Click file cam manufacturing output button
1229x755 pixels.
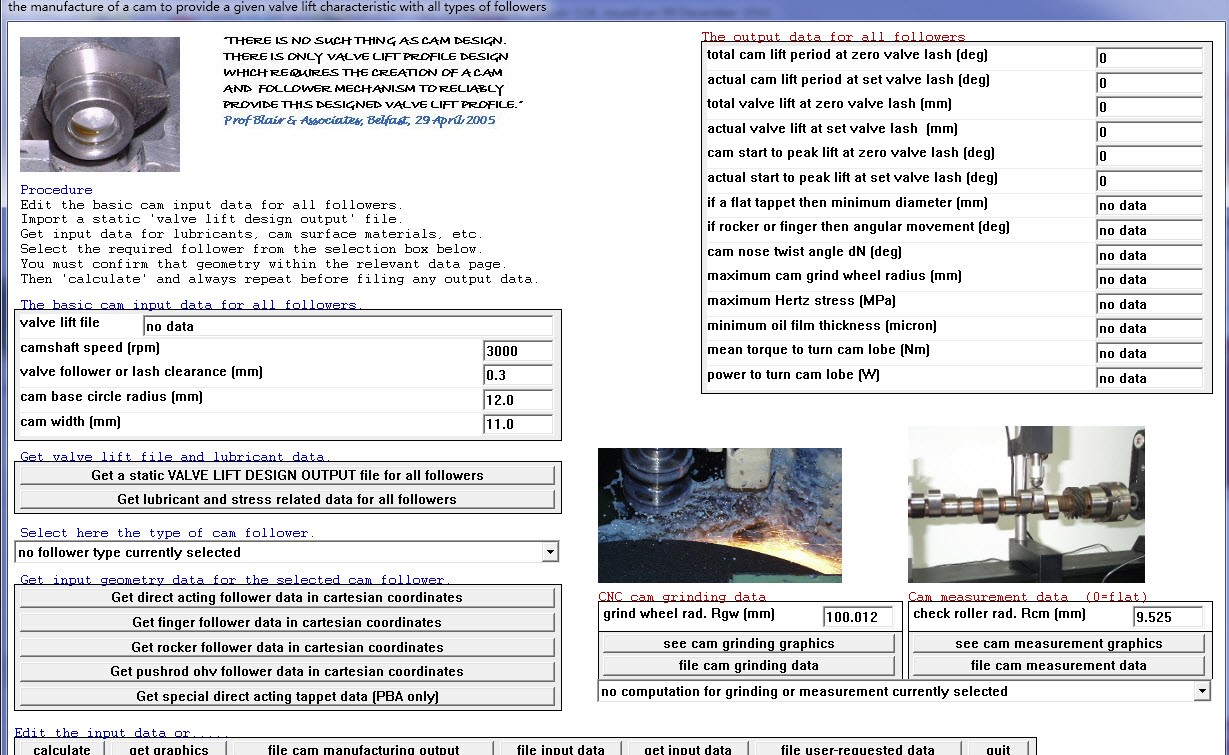click(x=363, y=749)
